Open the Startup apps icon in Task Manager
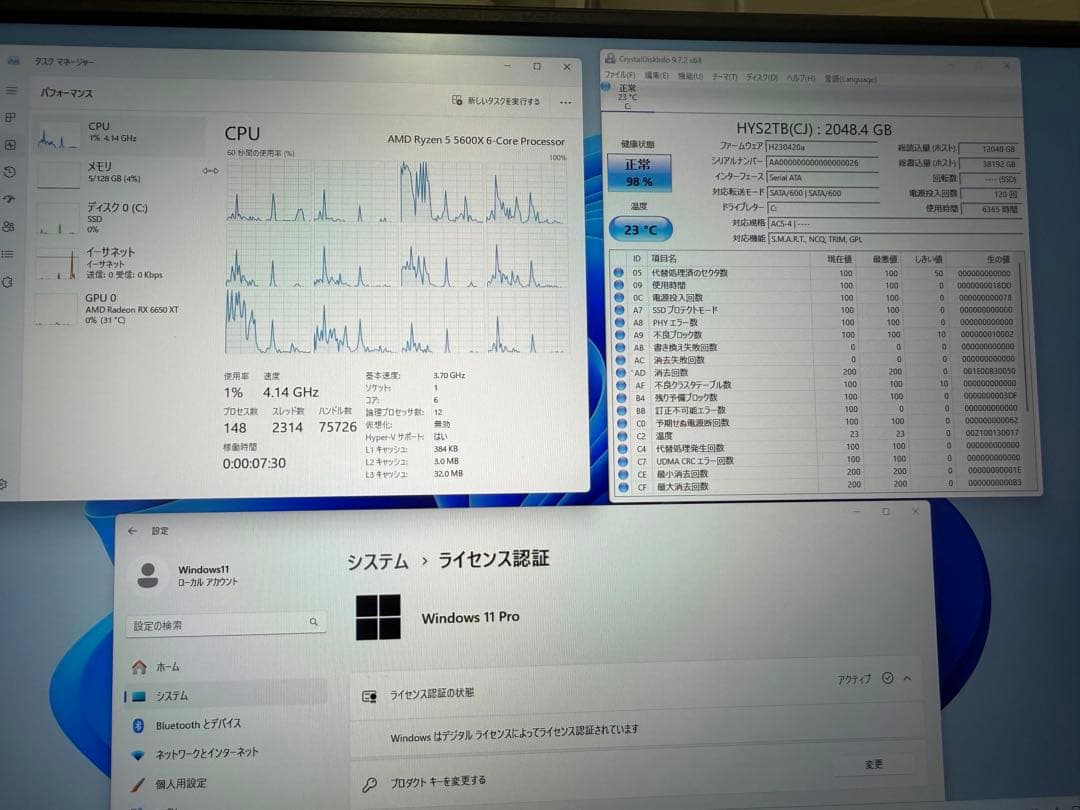This screenshot has height=810, width=1080. [9, 199]
